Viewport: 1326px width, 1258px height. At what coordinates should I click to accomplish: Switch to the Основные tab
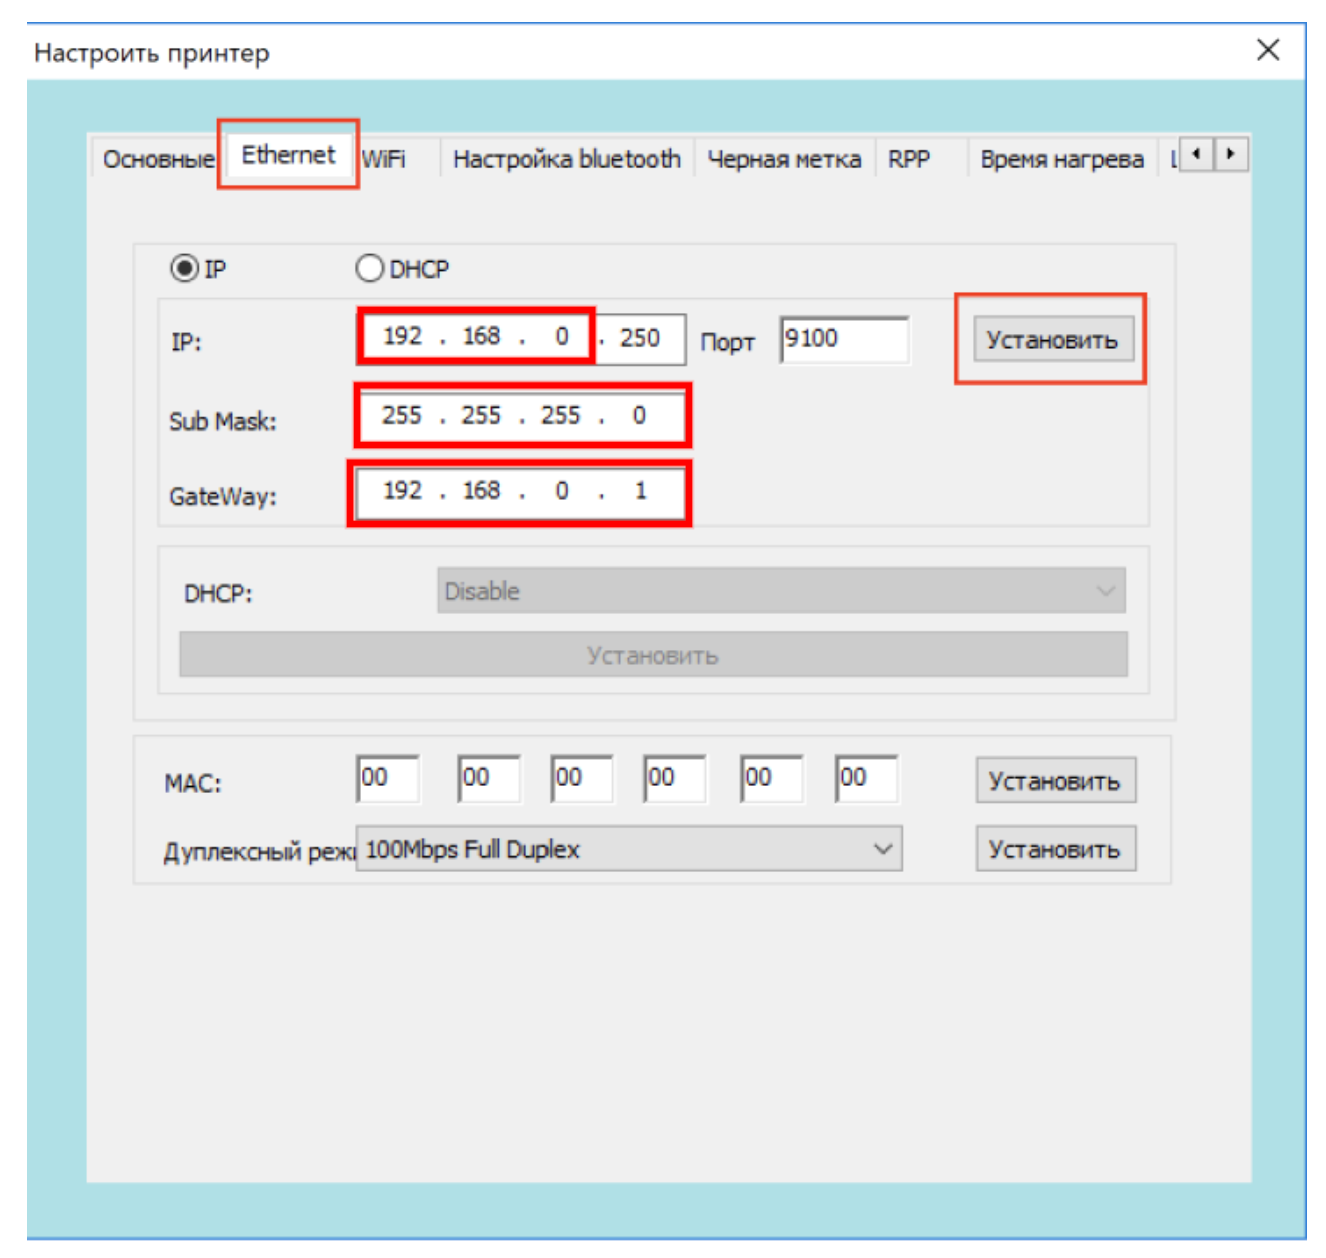157,160
